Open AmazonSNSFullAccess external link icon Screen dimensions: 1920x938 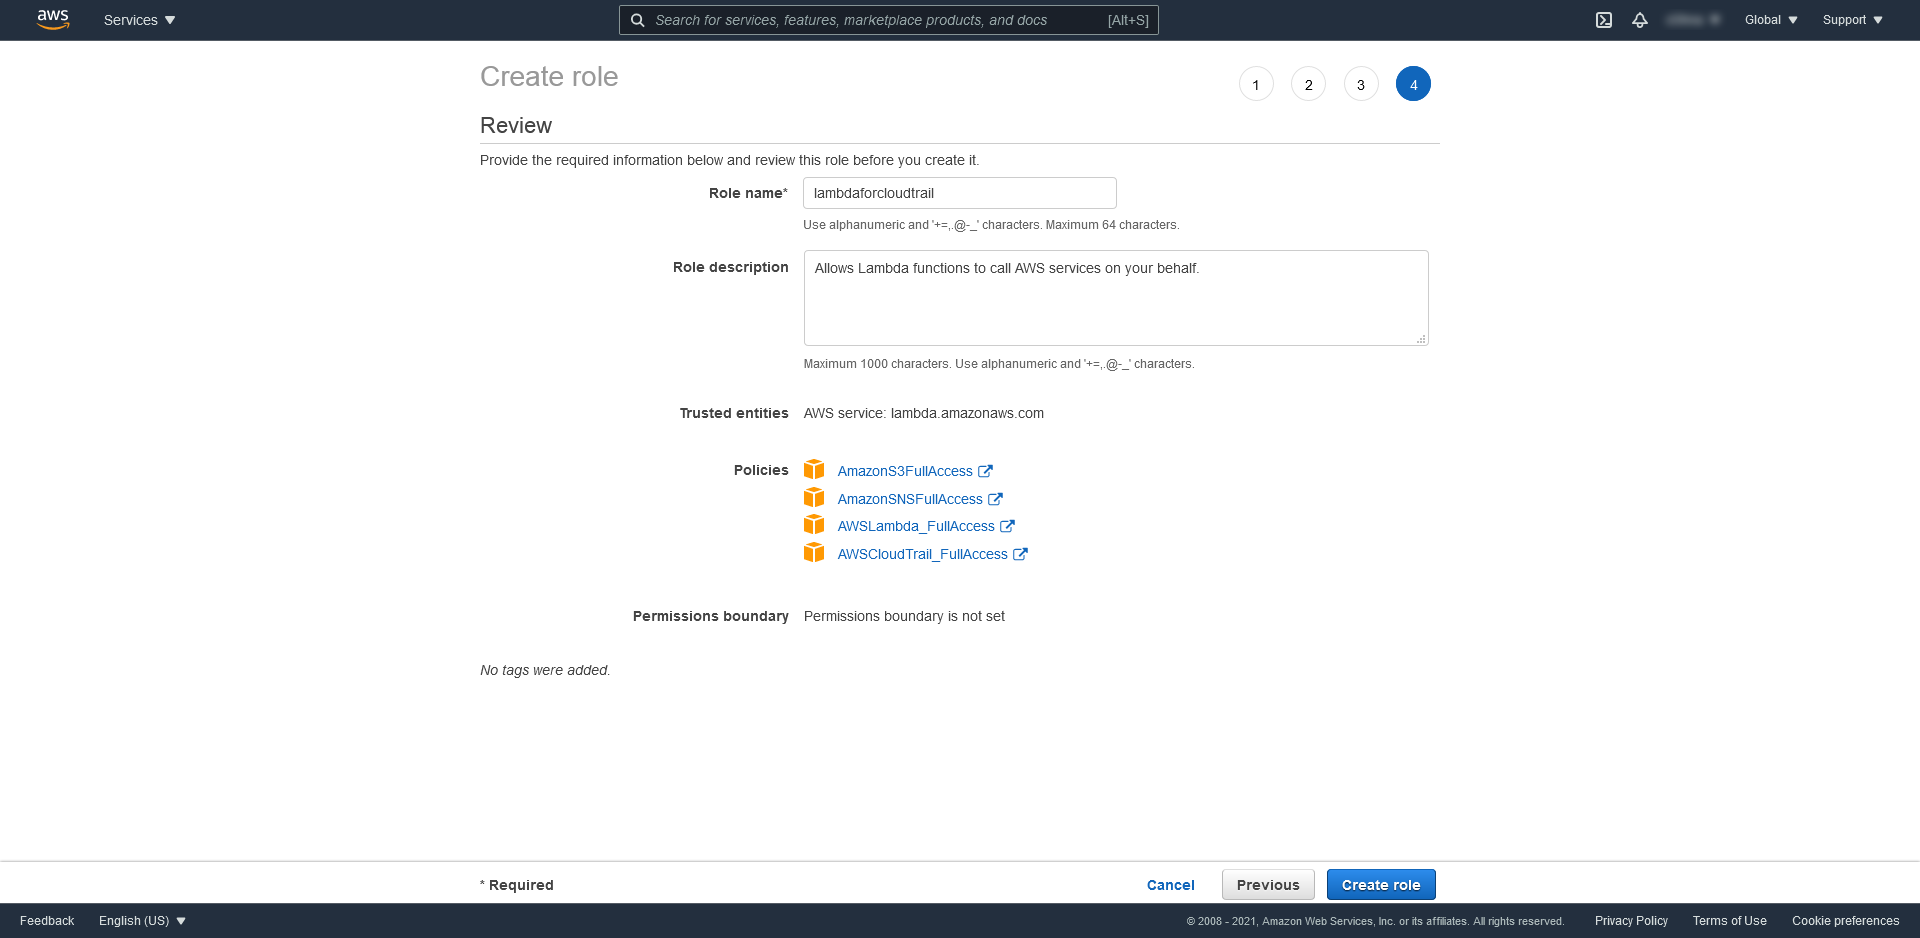pos(995,499)
